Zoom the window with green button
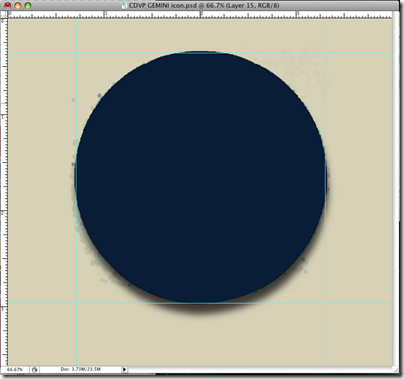Image resolution: width=404 pixels, height=379 pixels. [x=28, y=5]
